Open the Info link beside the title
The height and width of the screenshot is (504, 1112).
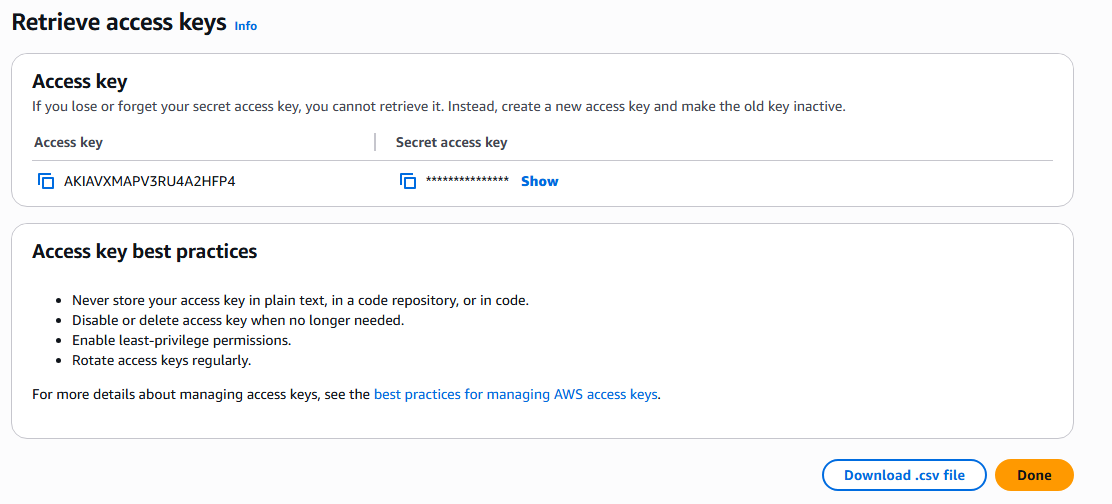coord(245,26)
